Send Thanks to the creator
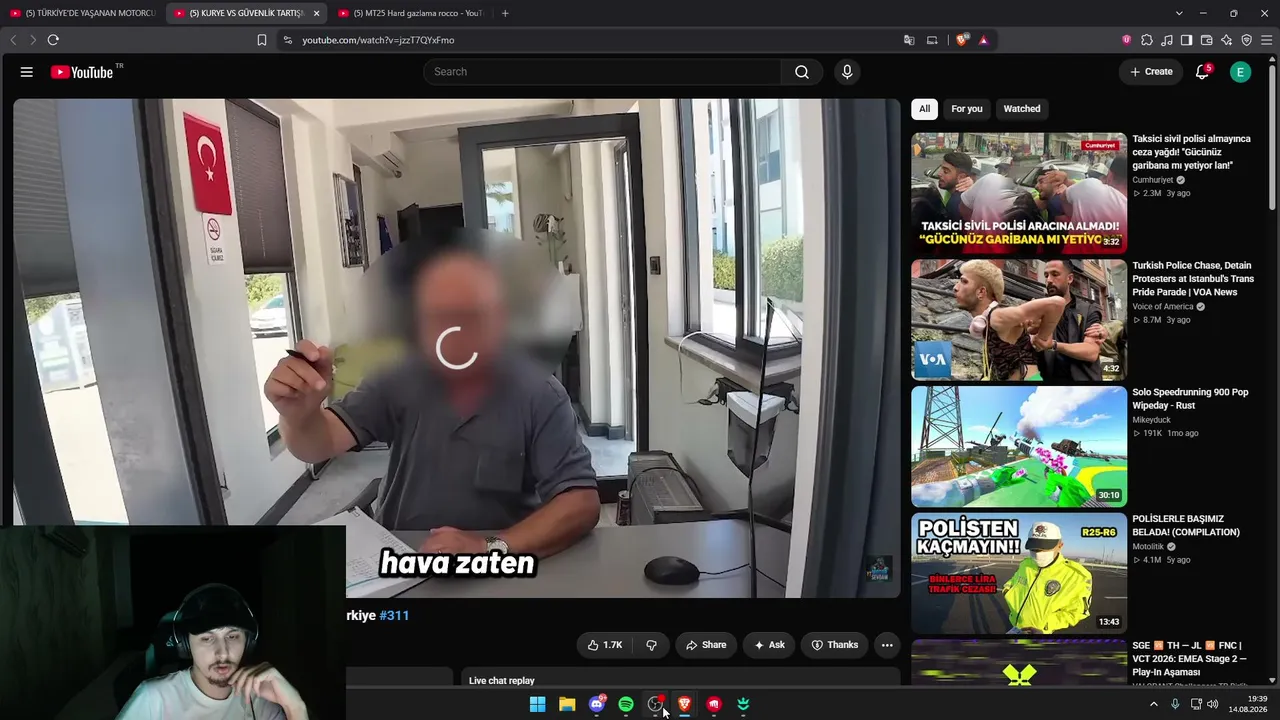This screenshot has width=1280, height=720. [835, 645]
